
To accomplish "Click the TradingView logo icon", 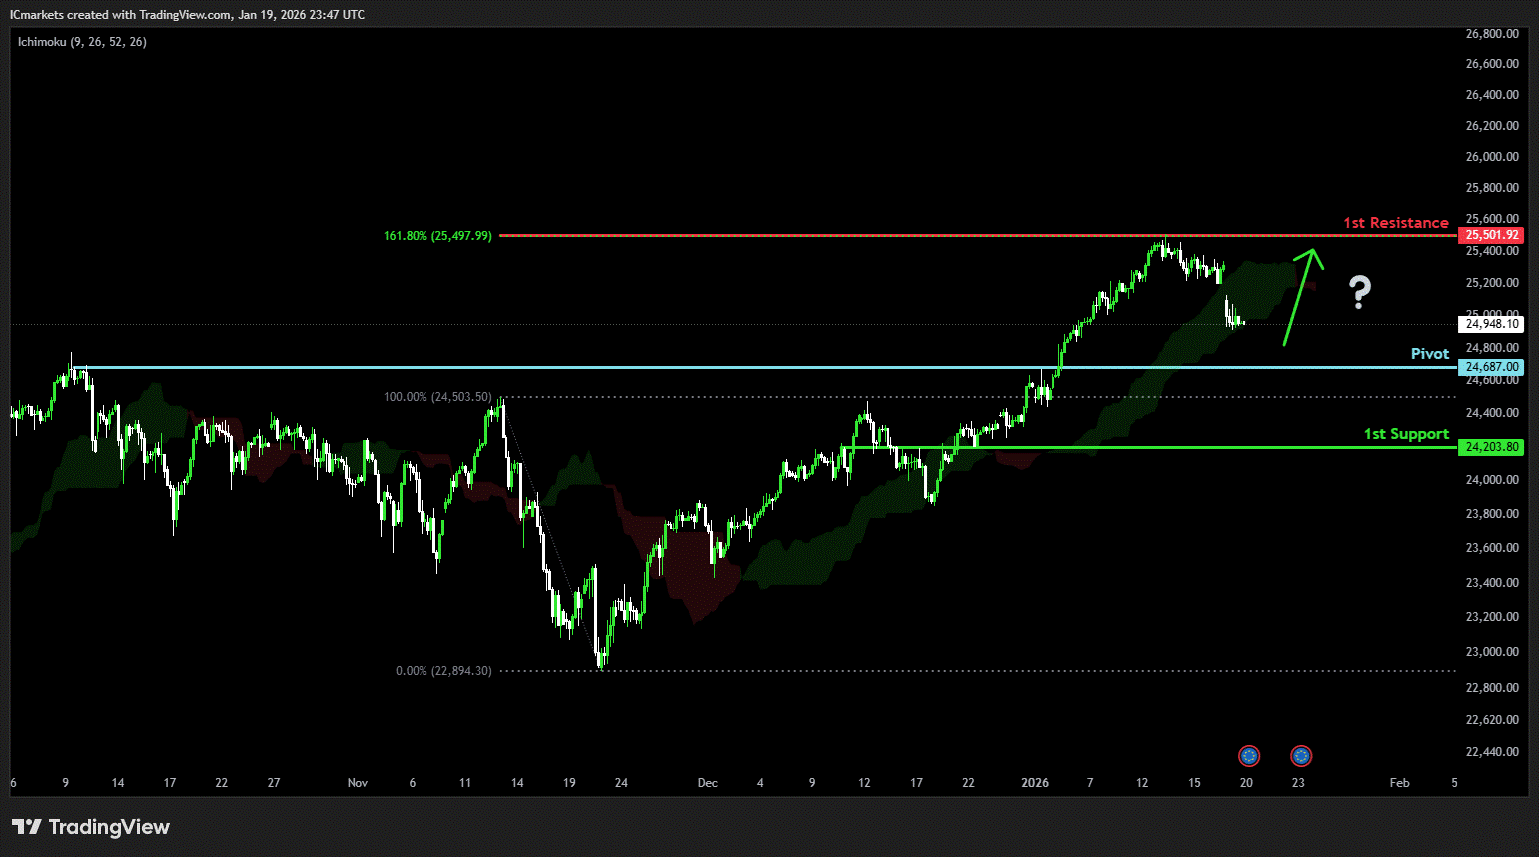I will coord(27,827).
